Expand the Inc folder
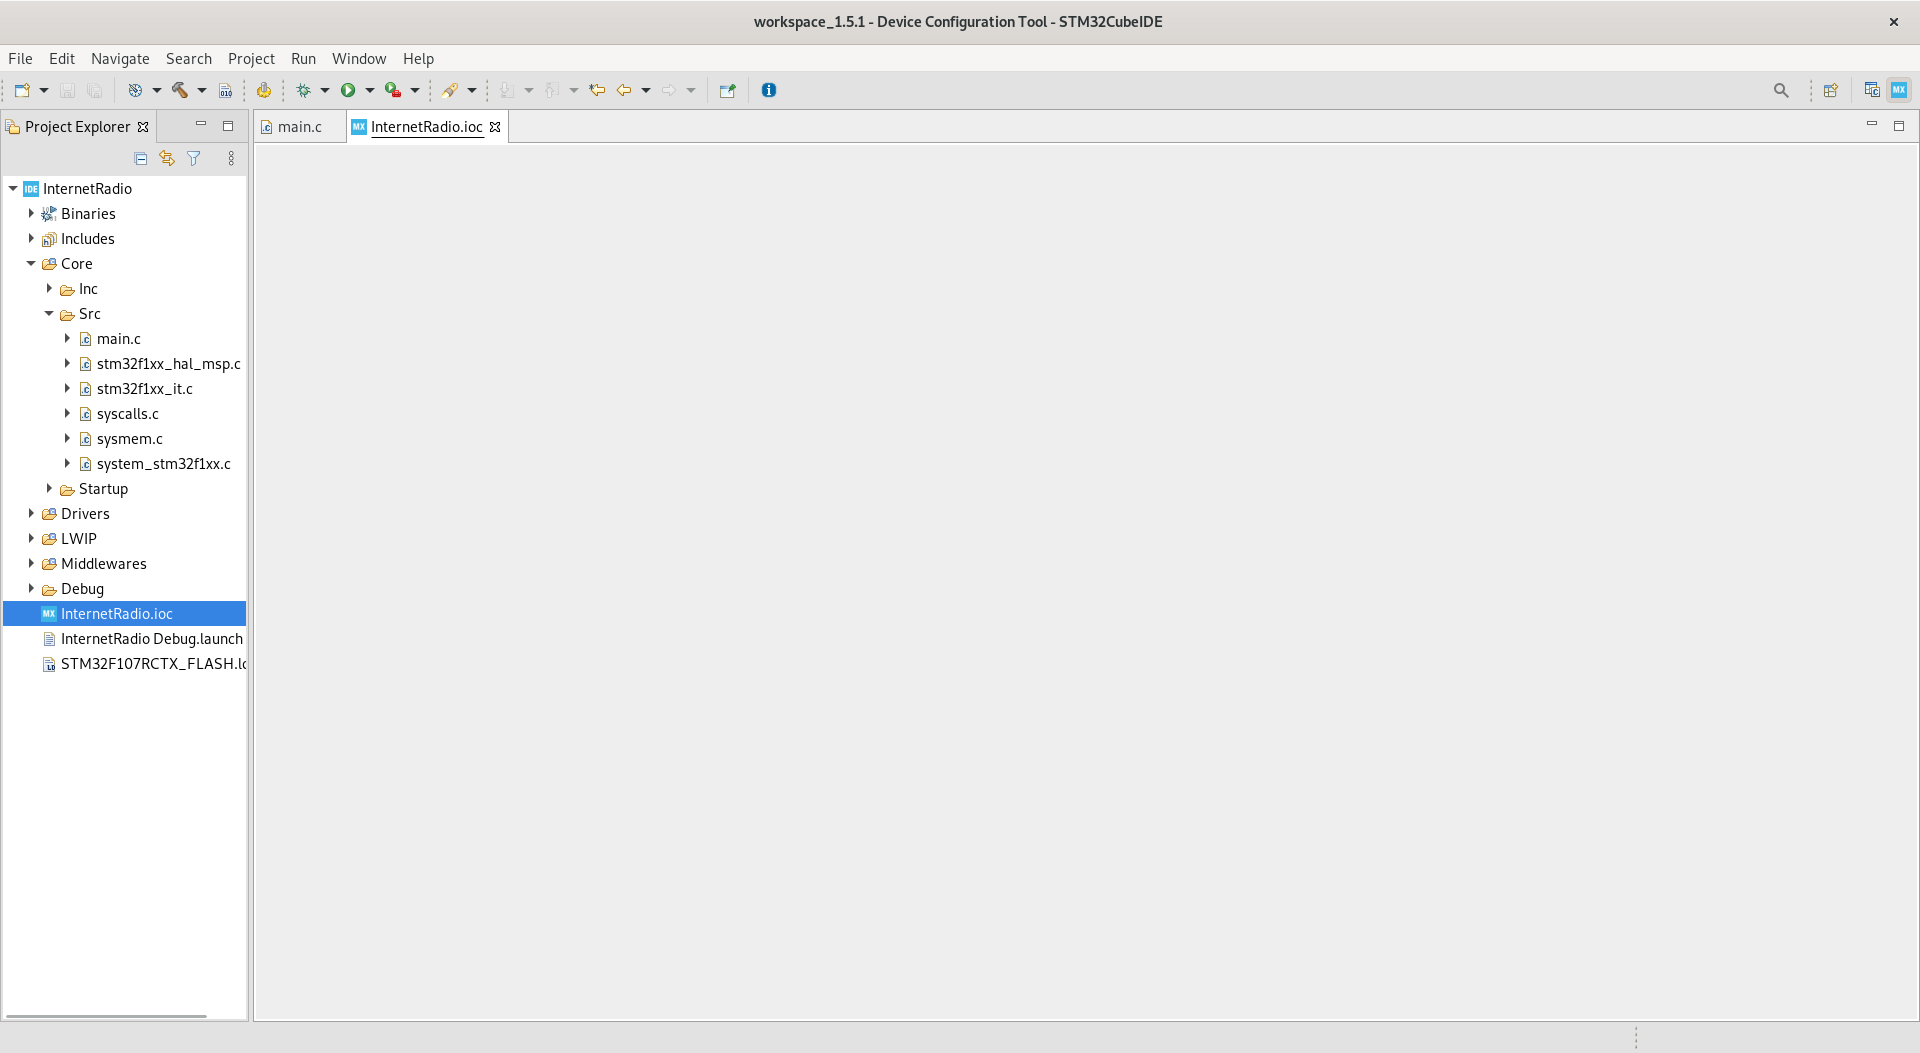The image size is (1920, 1053). tap(49, 288)
